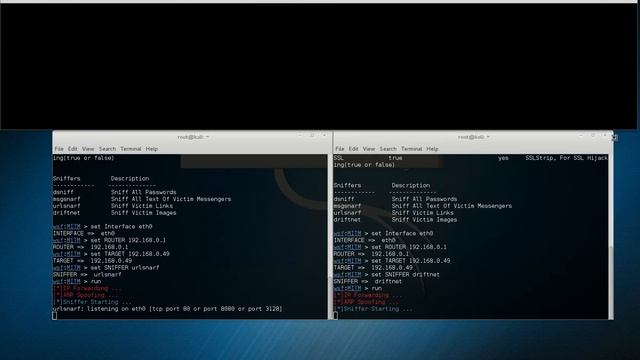Open Help menu in left terminal
This screenshot has width=640, height=360.
[151, 149]
